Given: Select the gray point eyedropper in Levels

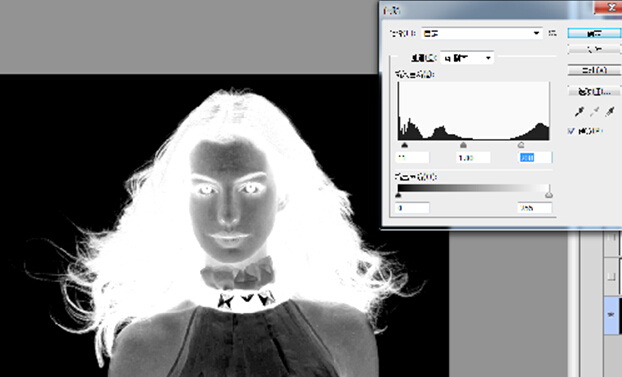Looking at the screenshot, I should point(594,112).
